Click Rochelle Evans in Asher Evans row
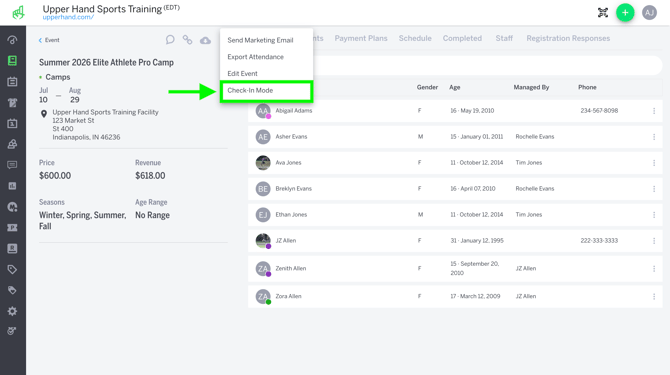The width and height of the screenshot is (670, 375). (535, 137)
